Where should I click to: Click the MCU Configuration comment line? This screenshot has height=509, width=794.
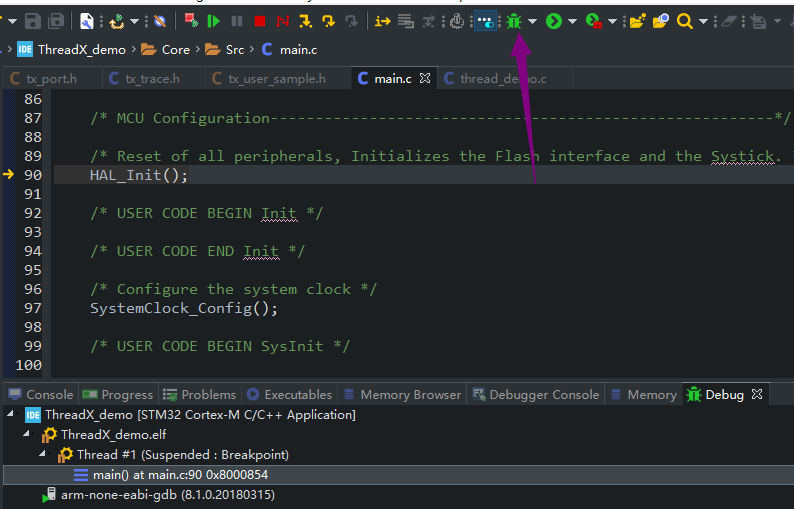click(x=440, y=118)
